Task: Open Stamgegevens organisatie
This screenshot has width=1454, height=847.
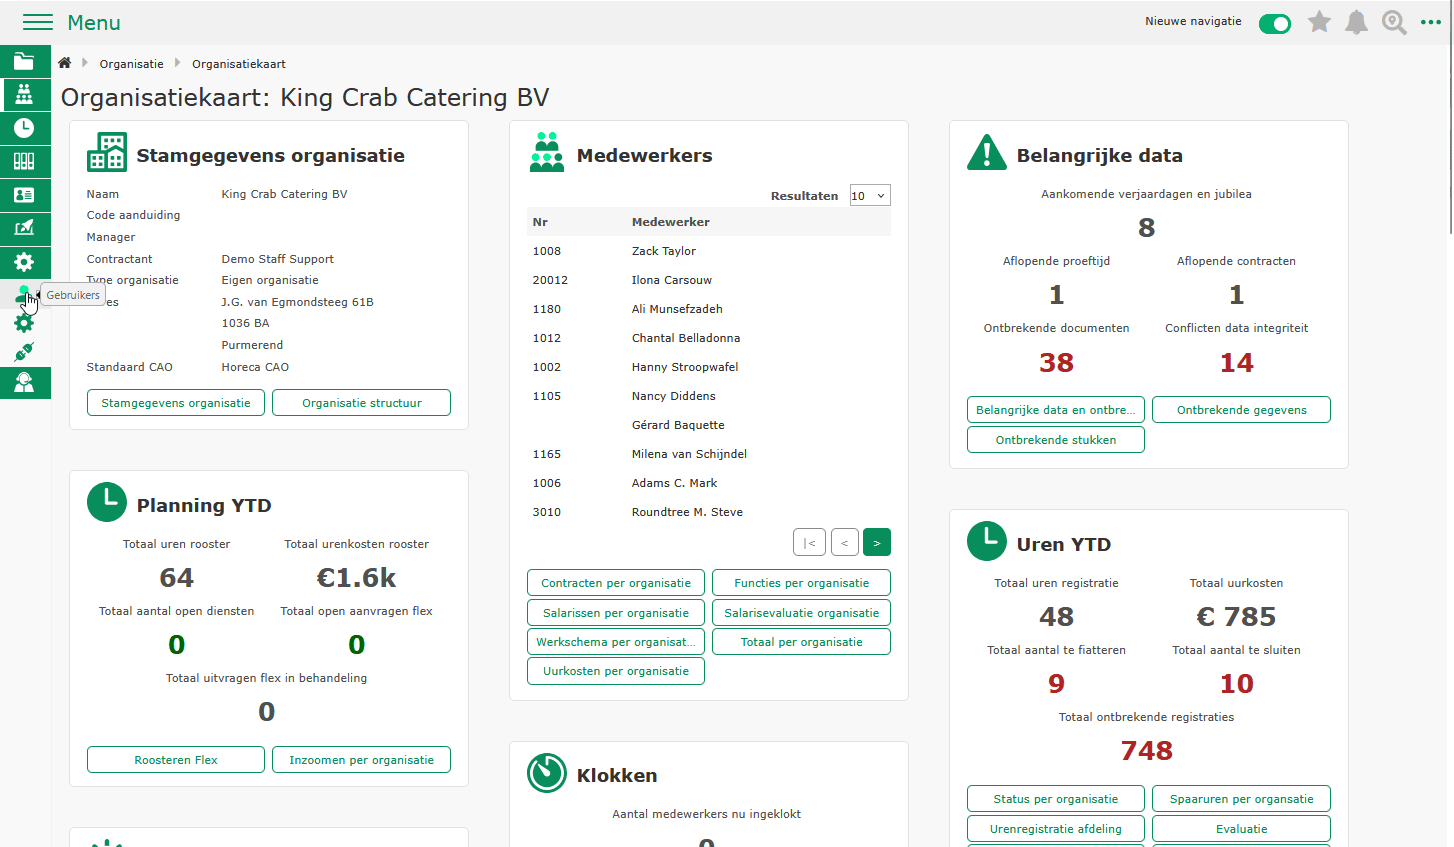Action: (x=175, y=402)
